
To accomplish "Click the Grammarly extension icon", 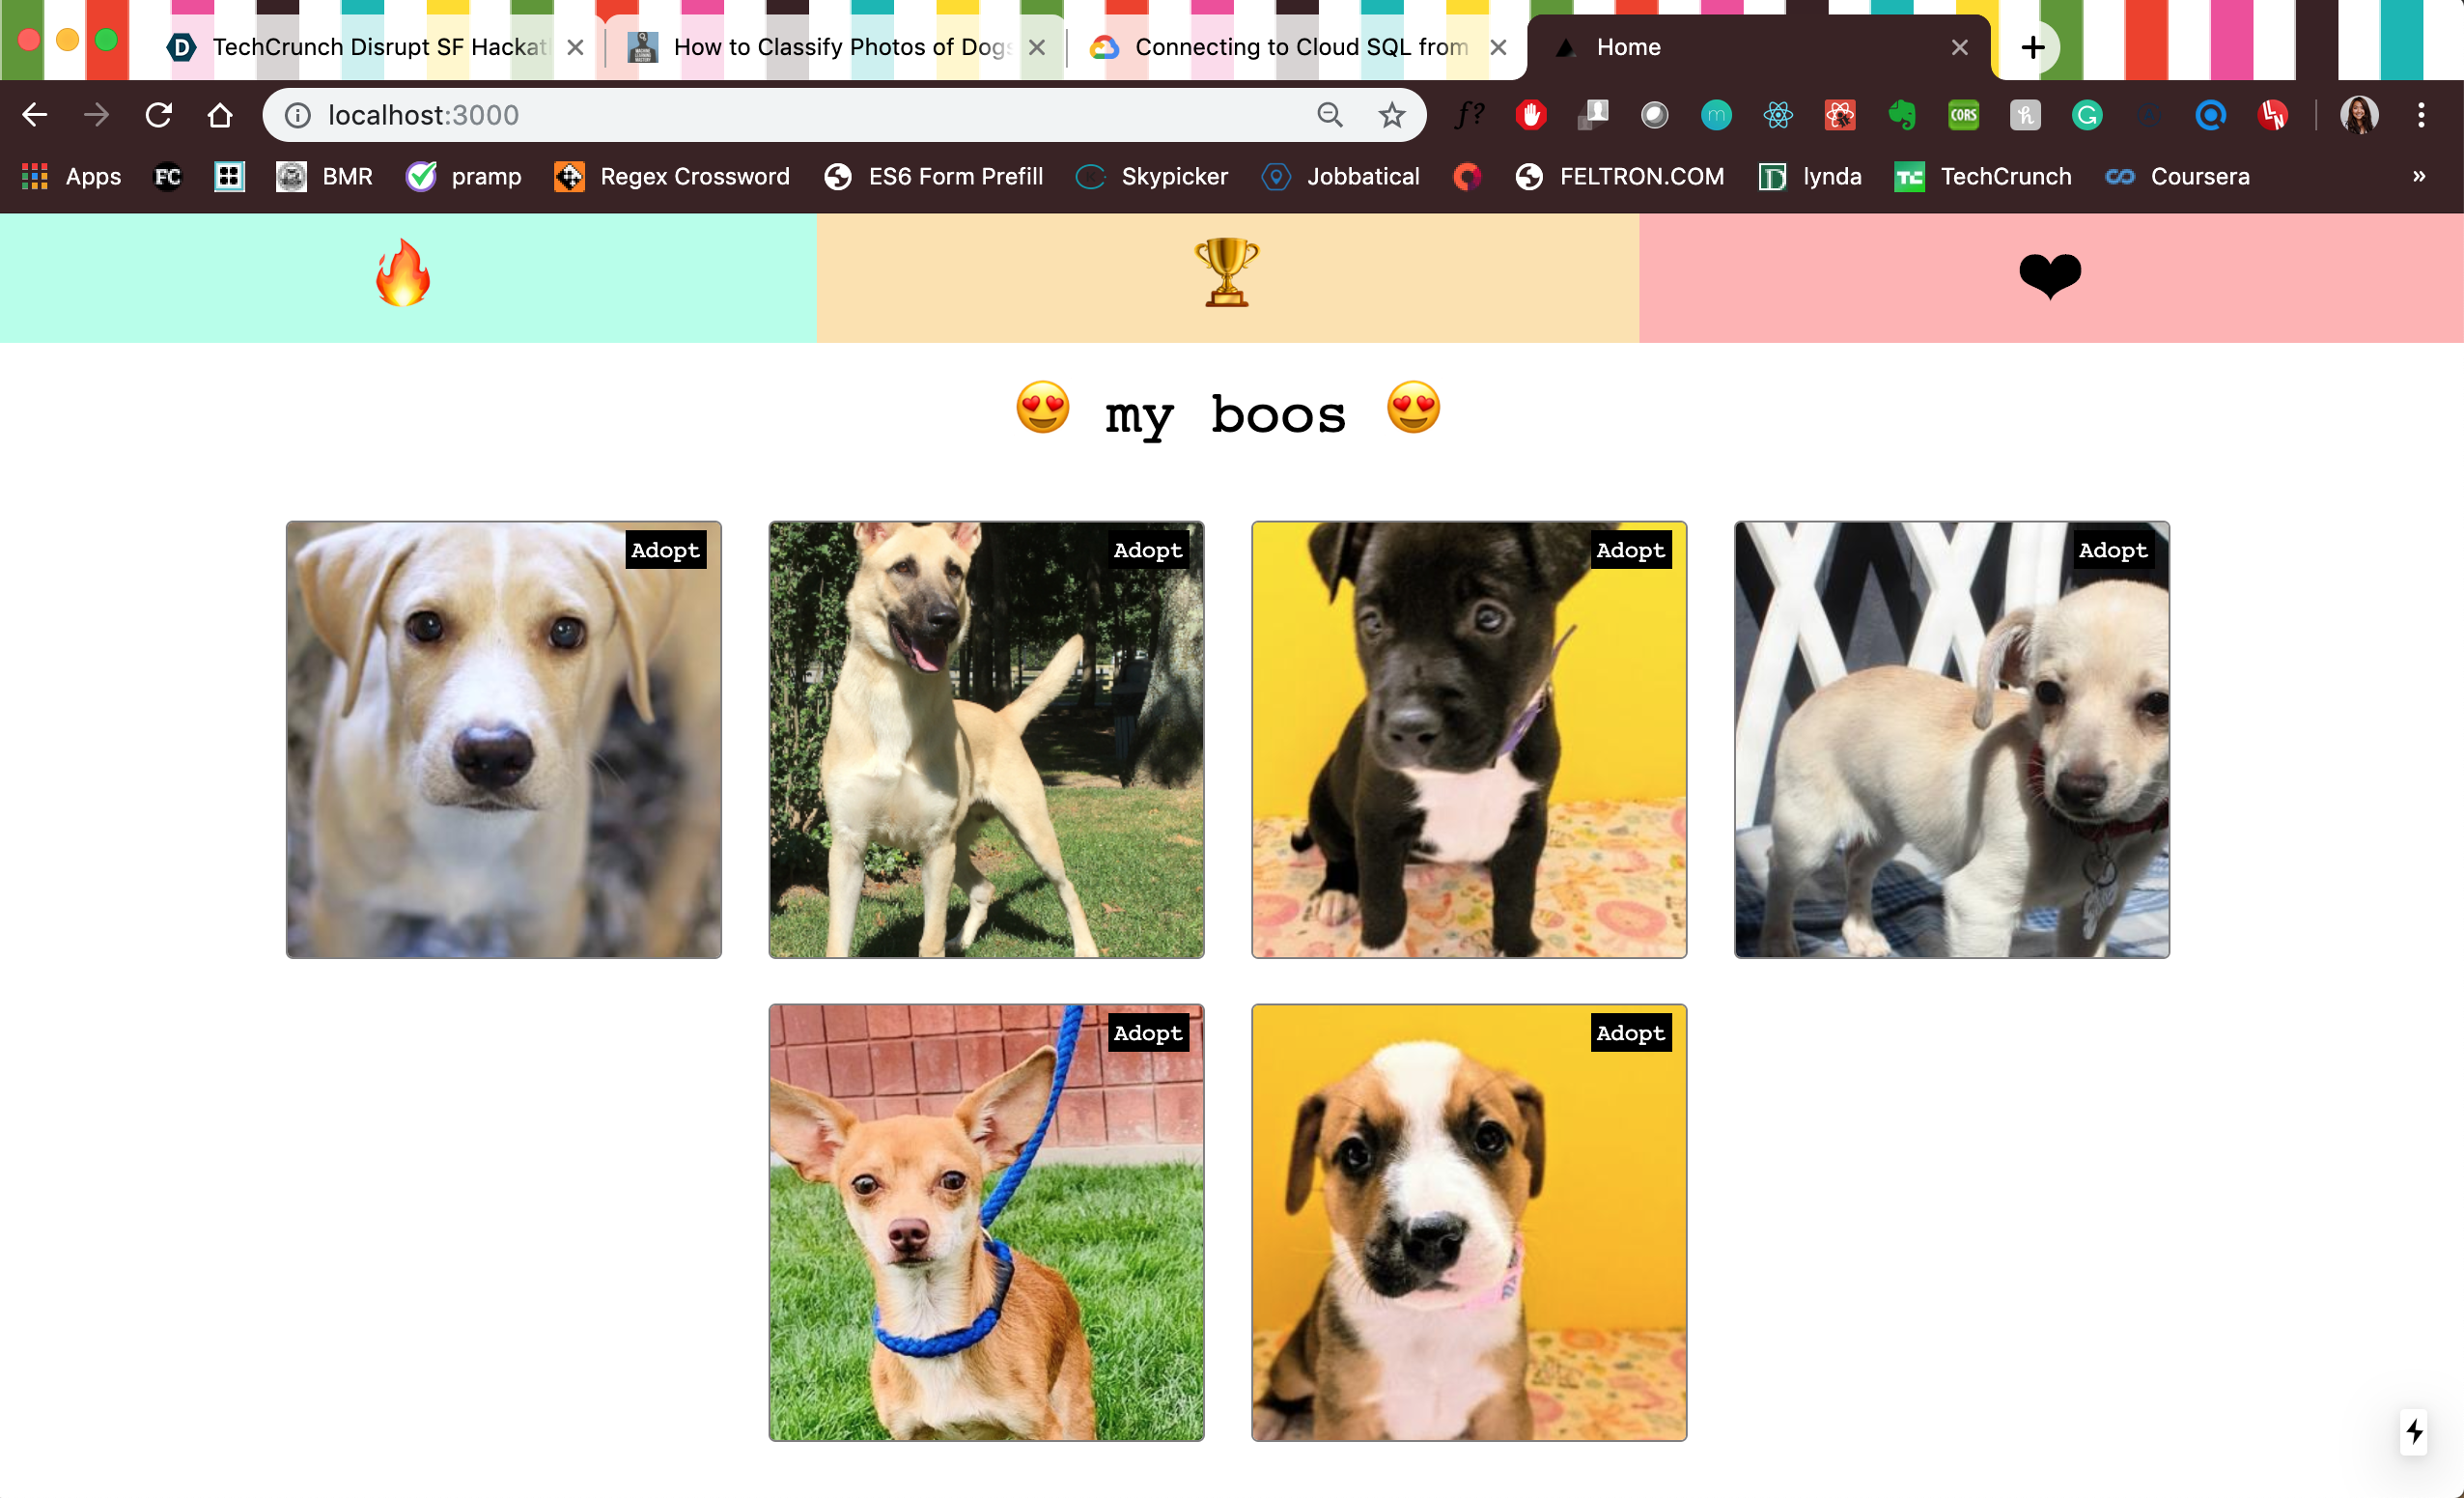I will click(2087, 116).
